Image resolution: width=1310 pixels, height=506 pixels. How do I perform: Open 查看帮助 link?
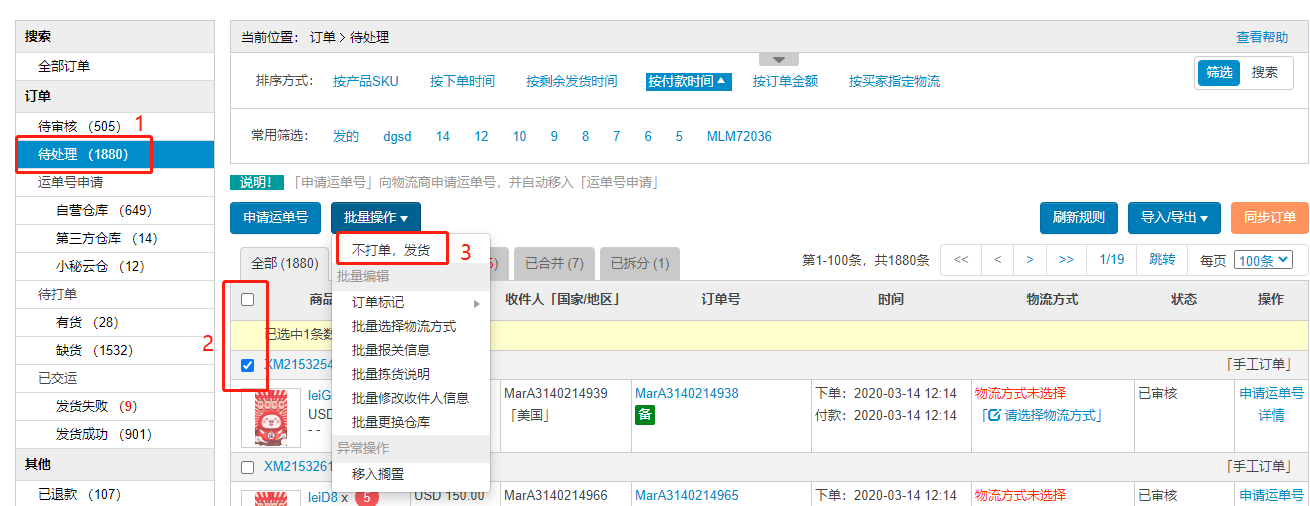coord(1262,37)
